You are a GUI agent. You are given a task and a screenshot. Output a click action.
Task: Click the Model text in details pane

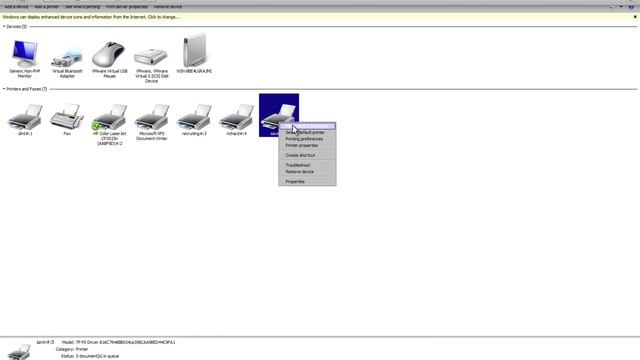point(118,342)
